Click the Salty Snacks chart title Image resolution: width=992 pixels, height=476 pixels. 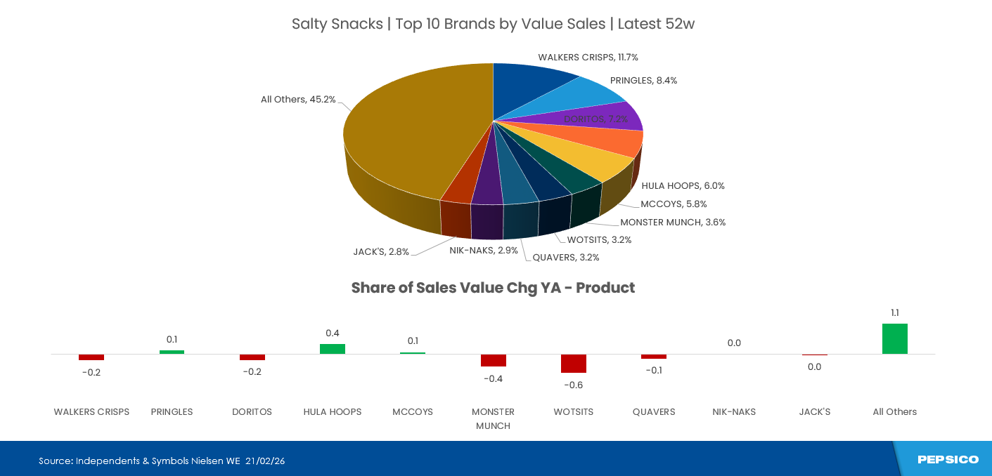[493, 24]
